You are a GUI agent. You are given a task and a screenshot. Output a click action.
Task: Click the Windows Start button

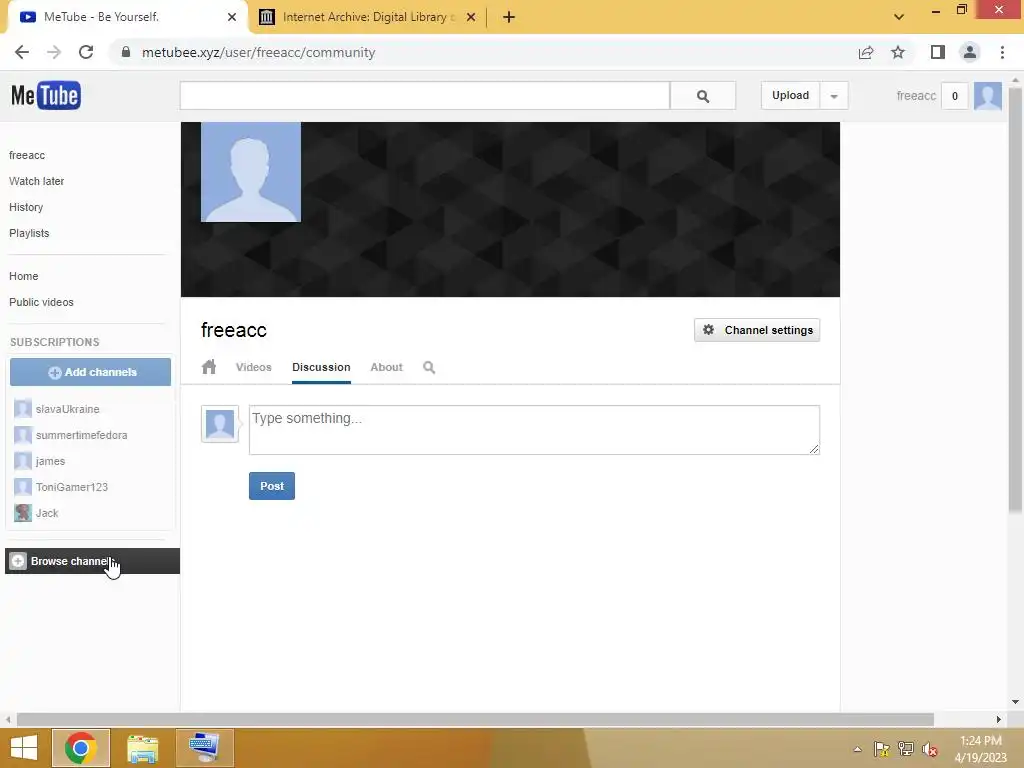click(x=24, y=748)
